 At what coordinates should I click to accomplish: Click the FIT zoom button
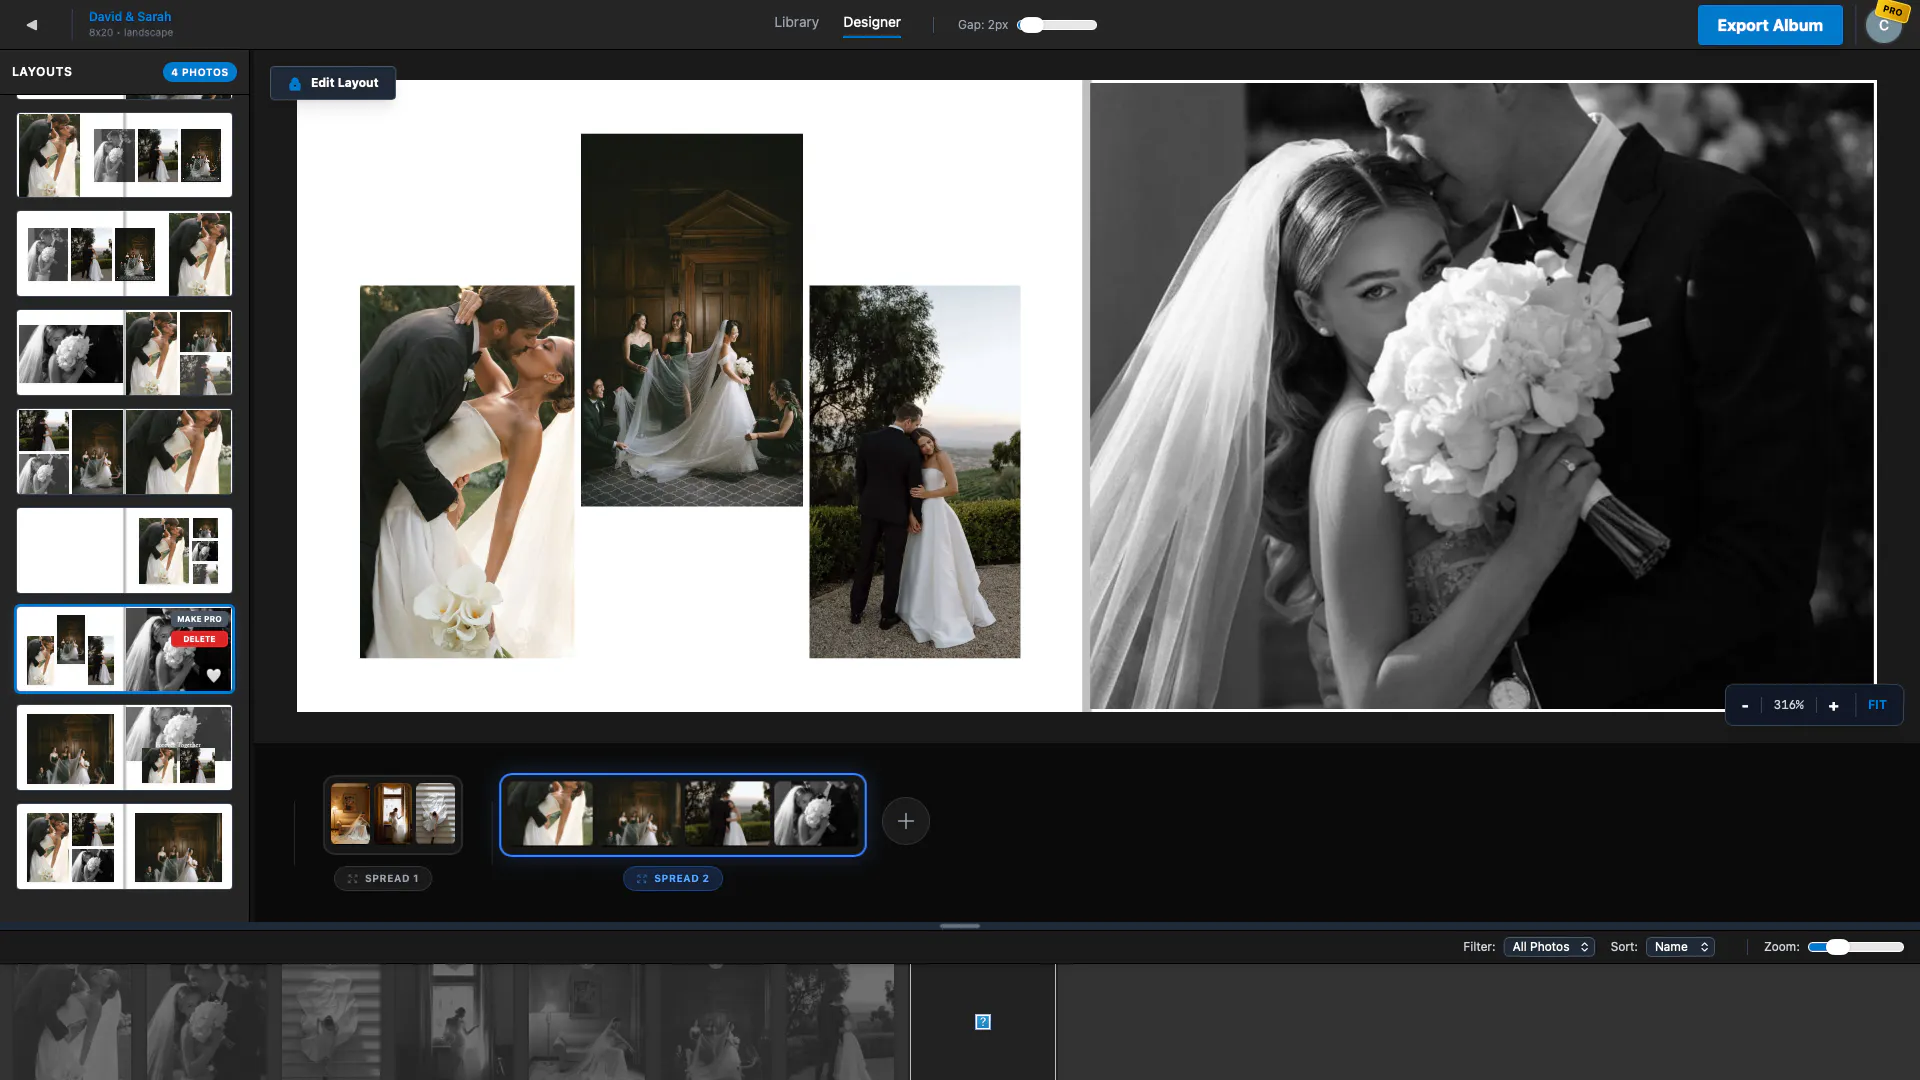[1877, 705]
